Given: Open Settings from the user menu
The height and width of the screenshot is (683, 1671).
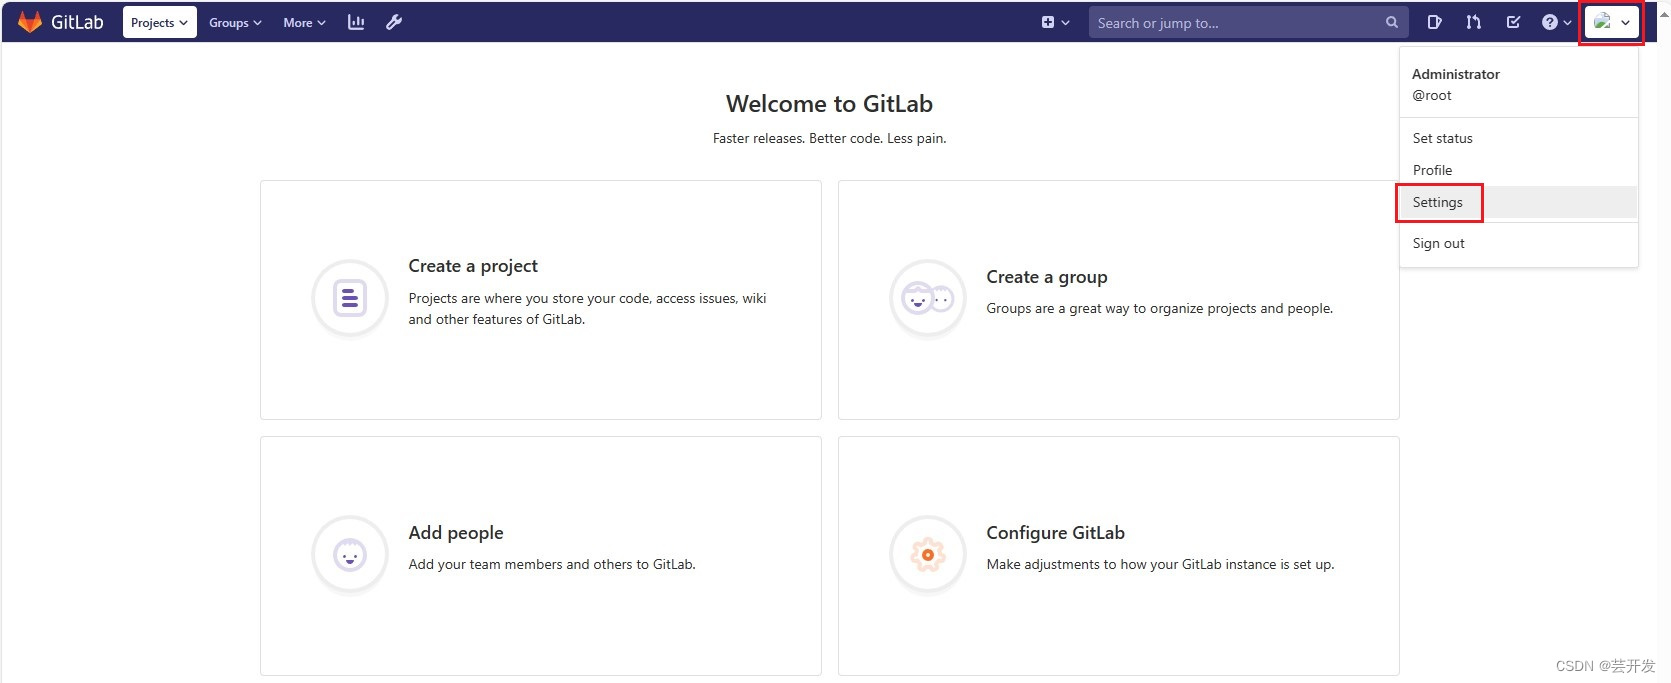Looking at the screenshot, I should tap(1518, 202).
